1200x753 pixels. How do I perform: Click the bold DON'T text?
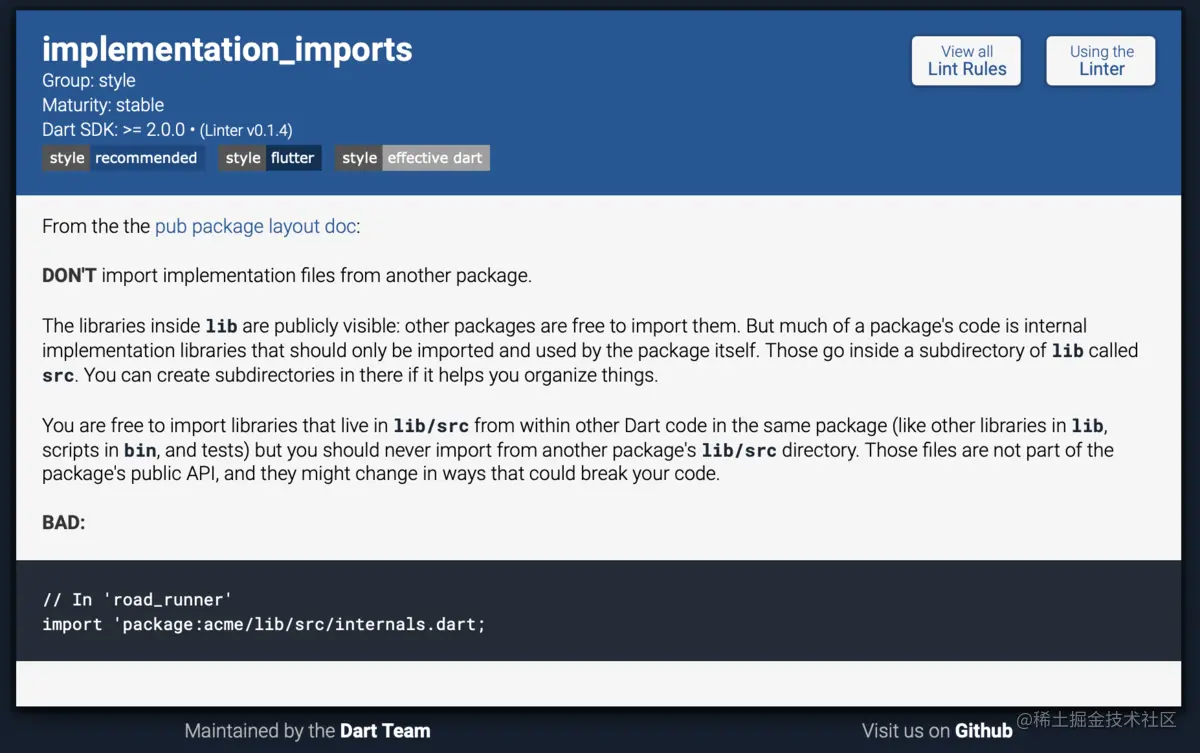[69, 275]
